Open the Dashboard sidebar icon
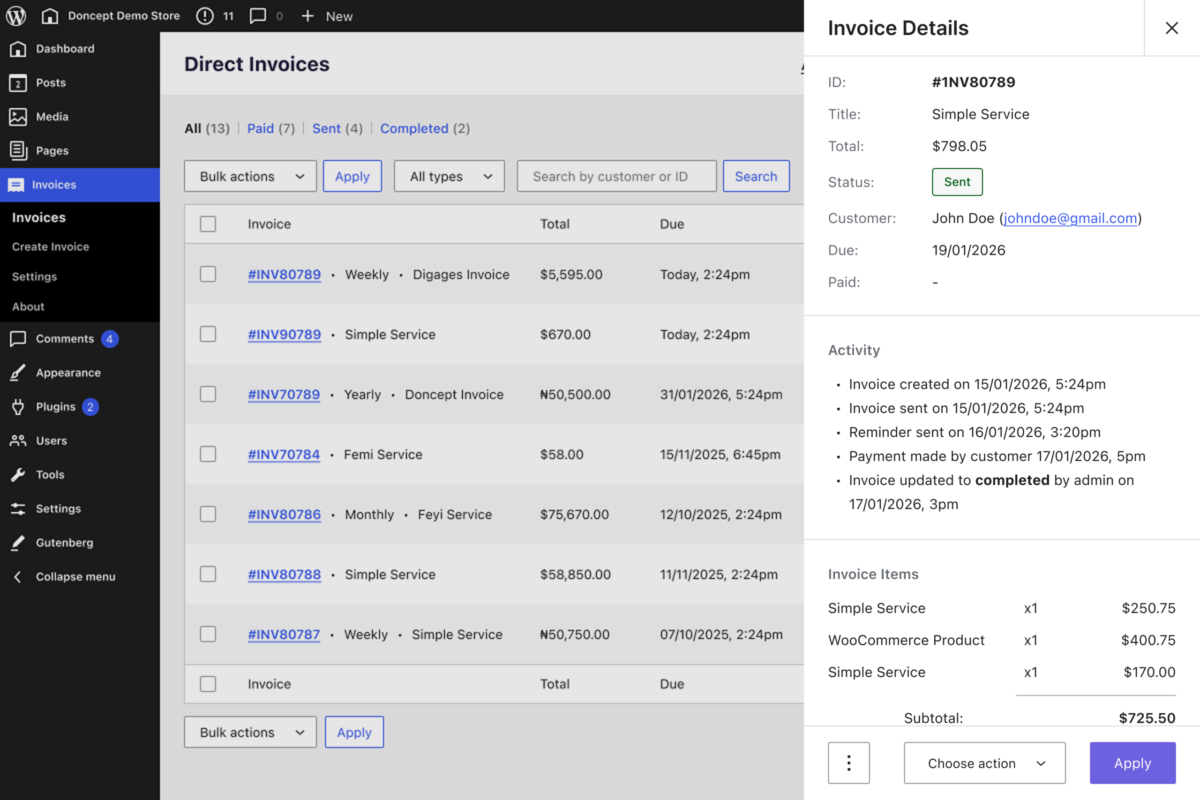Viewport: 1200px width, 800px height. point(18,49)
